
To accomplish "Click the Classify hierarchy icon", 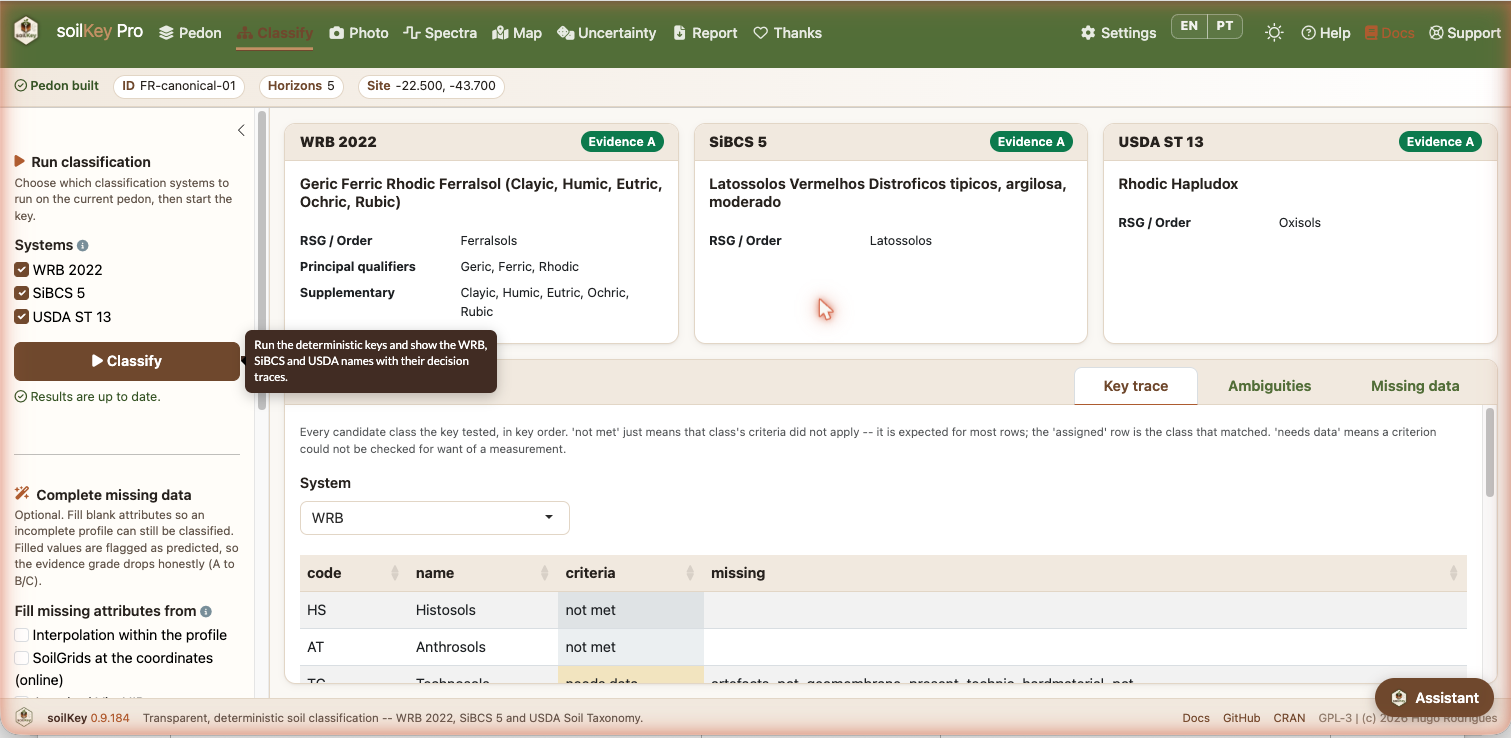I will (x=245, y=33).
